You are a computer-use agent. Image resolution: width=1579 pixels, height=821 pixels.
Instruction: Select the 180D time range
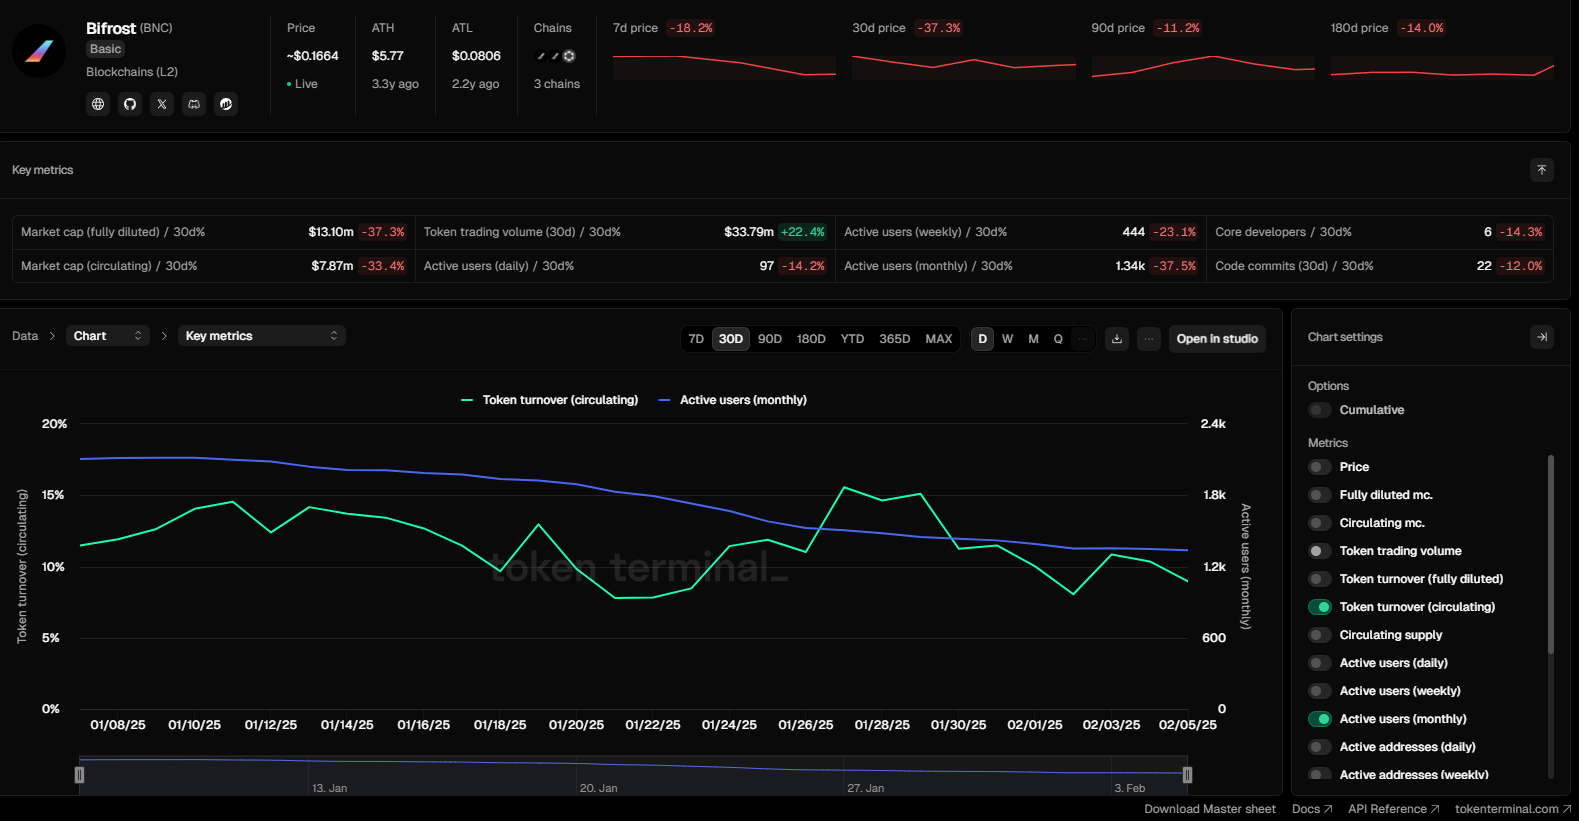[x=811, y=339]
